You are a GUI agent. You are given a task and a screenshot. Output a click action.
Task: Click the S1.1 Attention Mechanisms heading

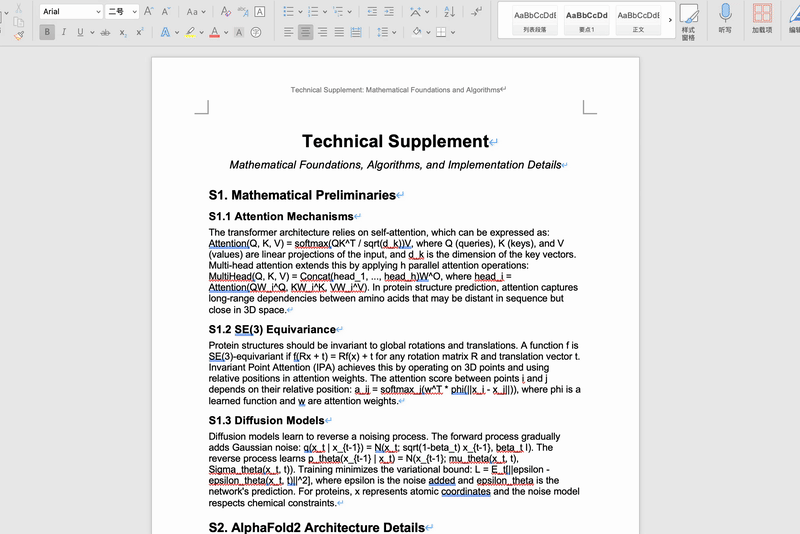pyautogui.click(x=281, y=216)
